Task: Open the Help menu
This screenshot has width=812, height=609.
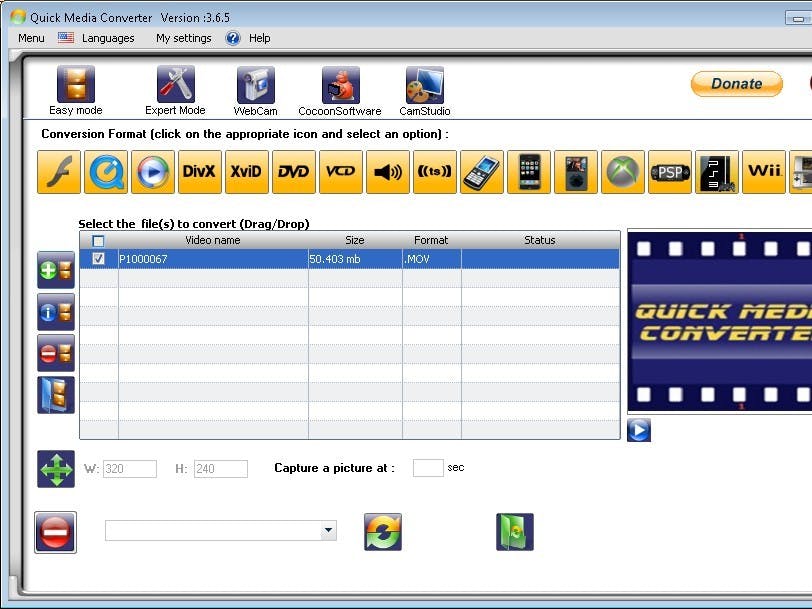Action: pyautogui.click(x=259, y=38)
